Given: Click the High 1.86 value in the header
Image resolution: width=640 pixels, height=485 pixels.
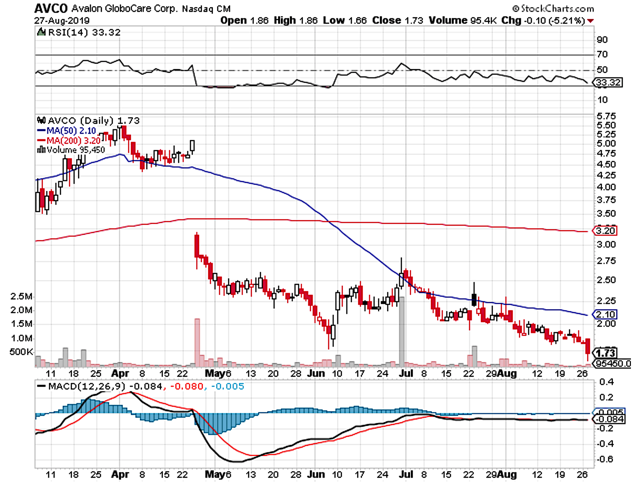Looking at the screenshot, I should 296,20.
